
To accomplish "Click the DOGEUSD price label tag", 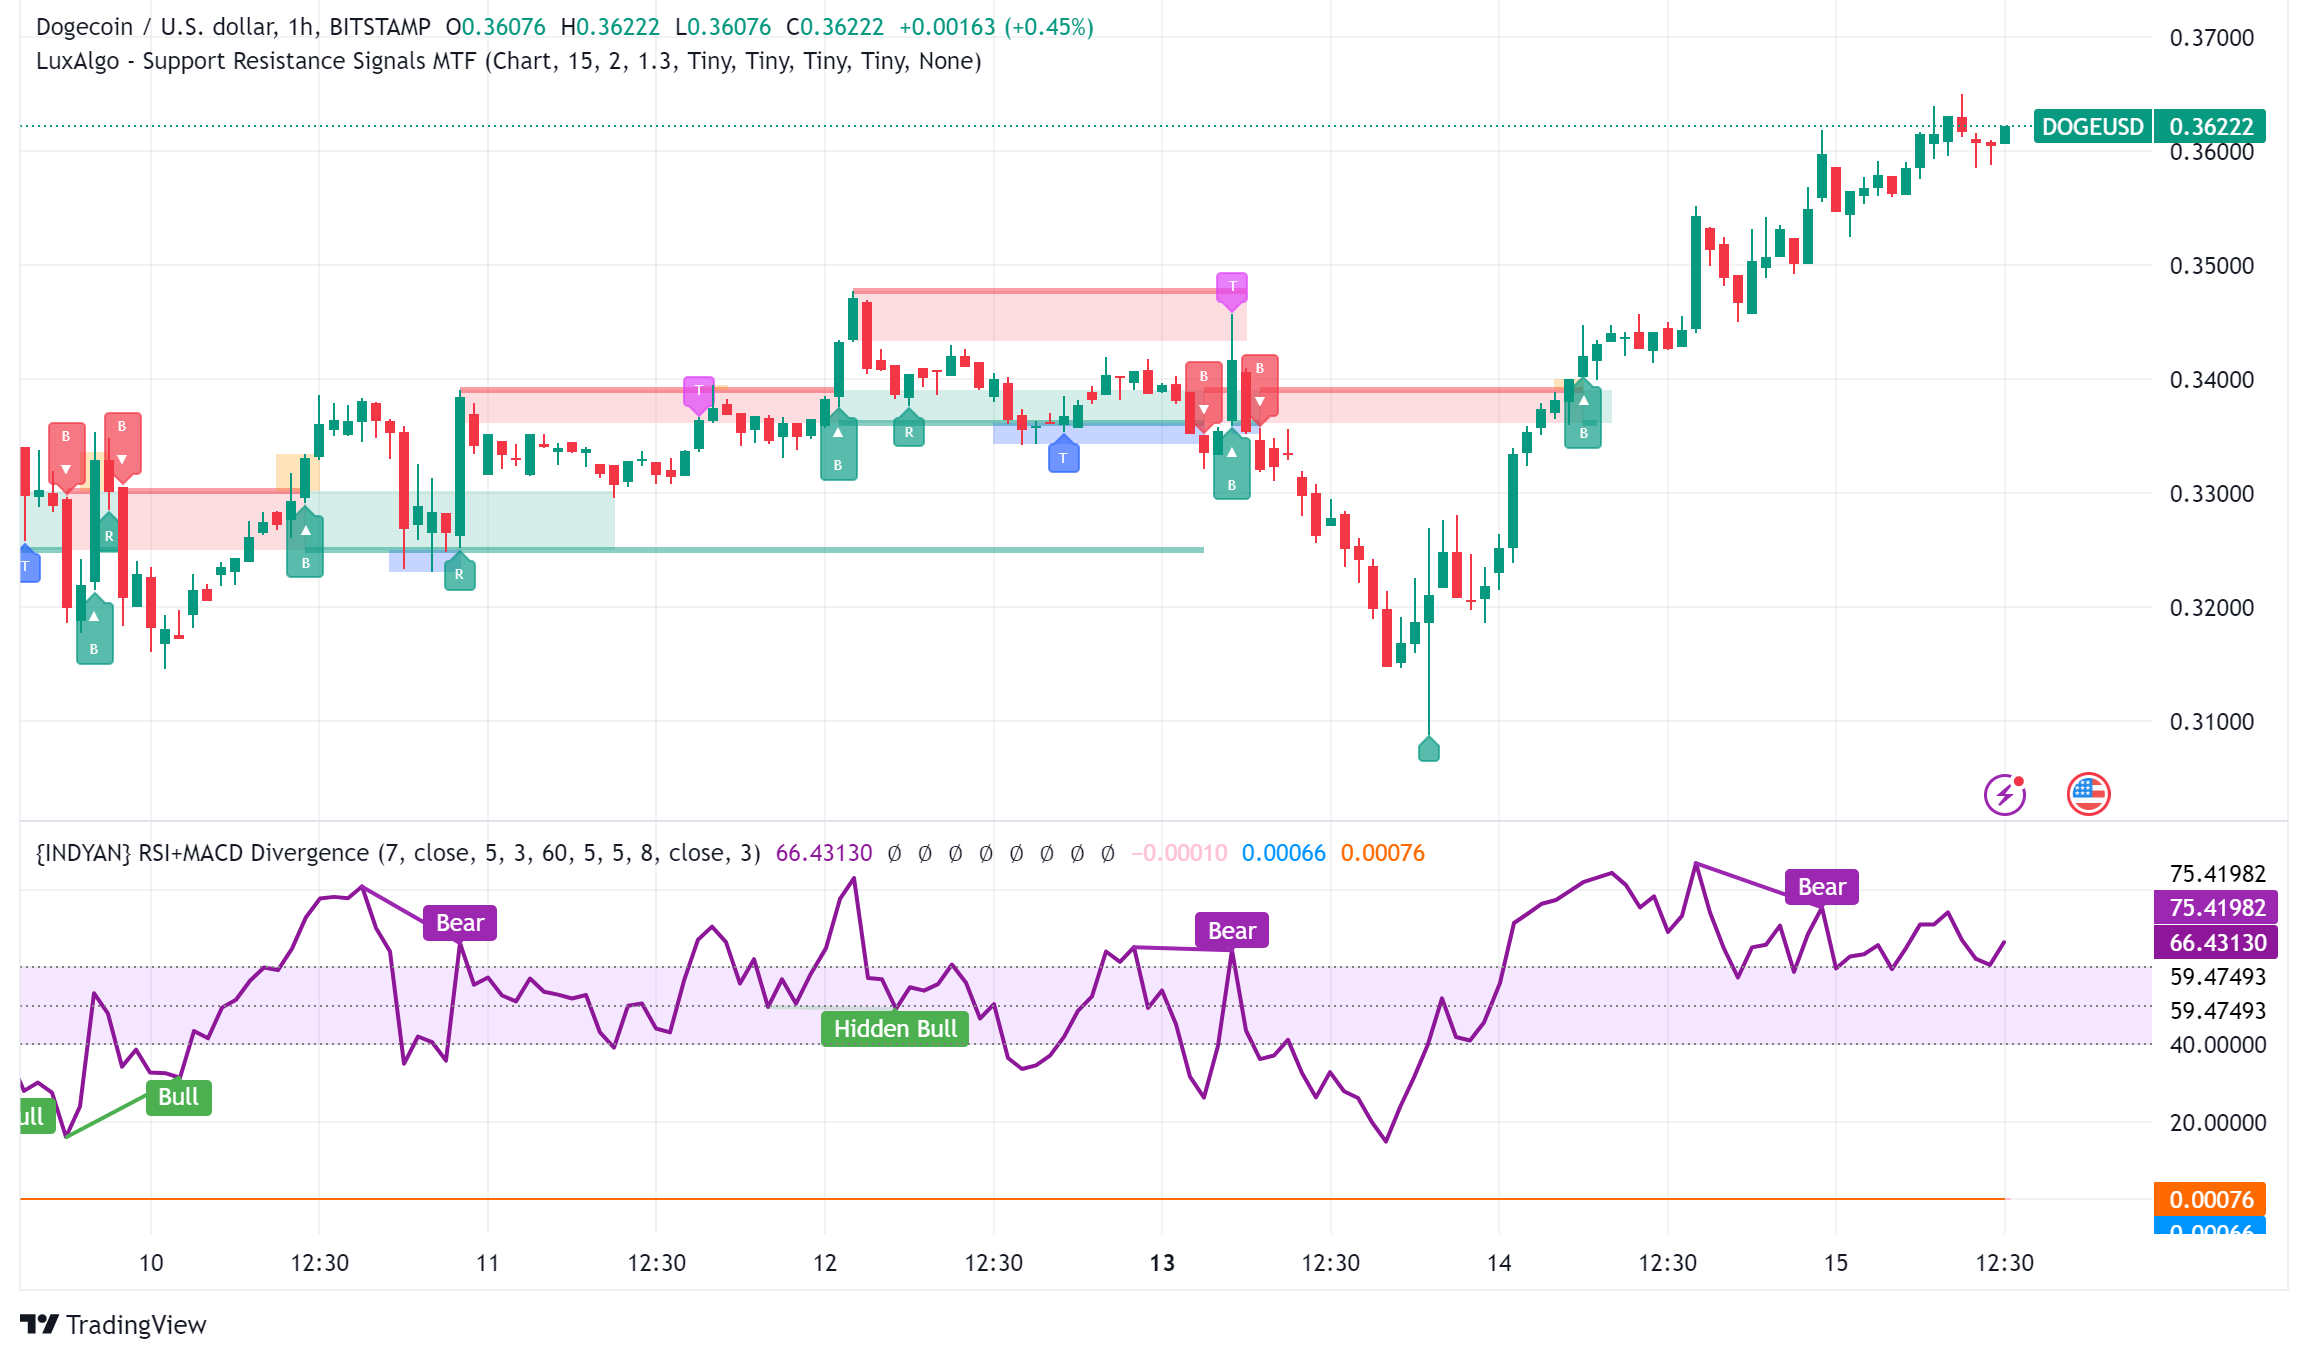I will (x=2092, y=127).
